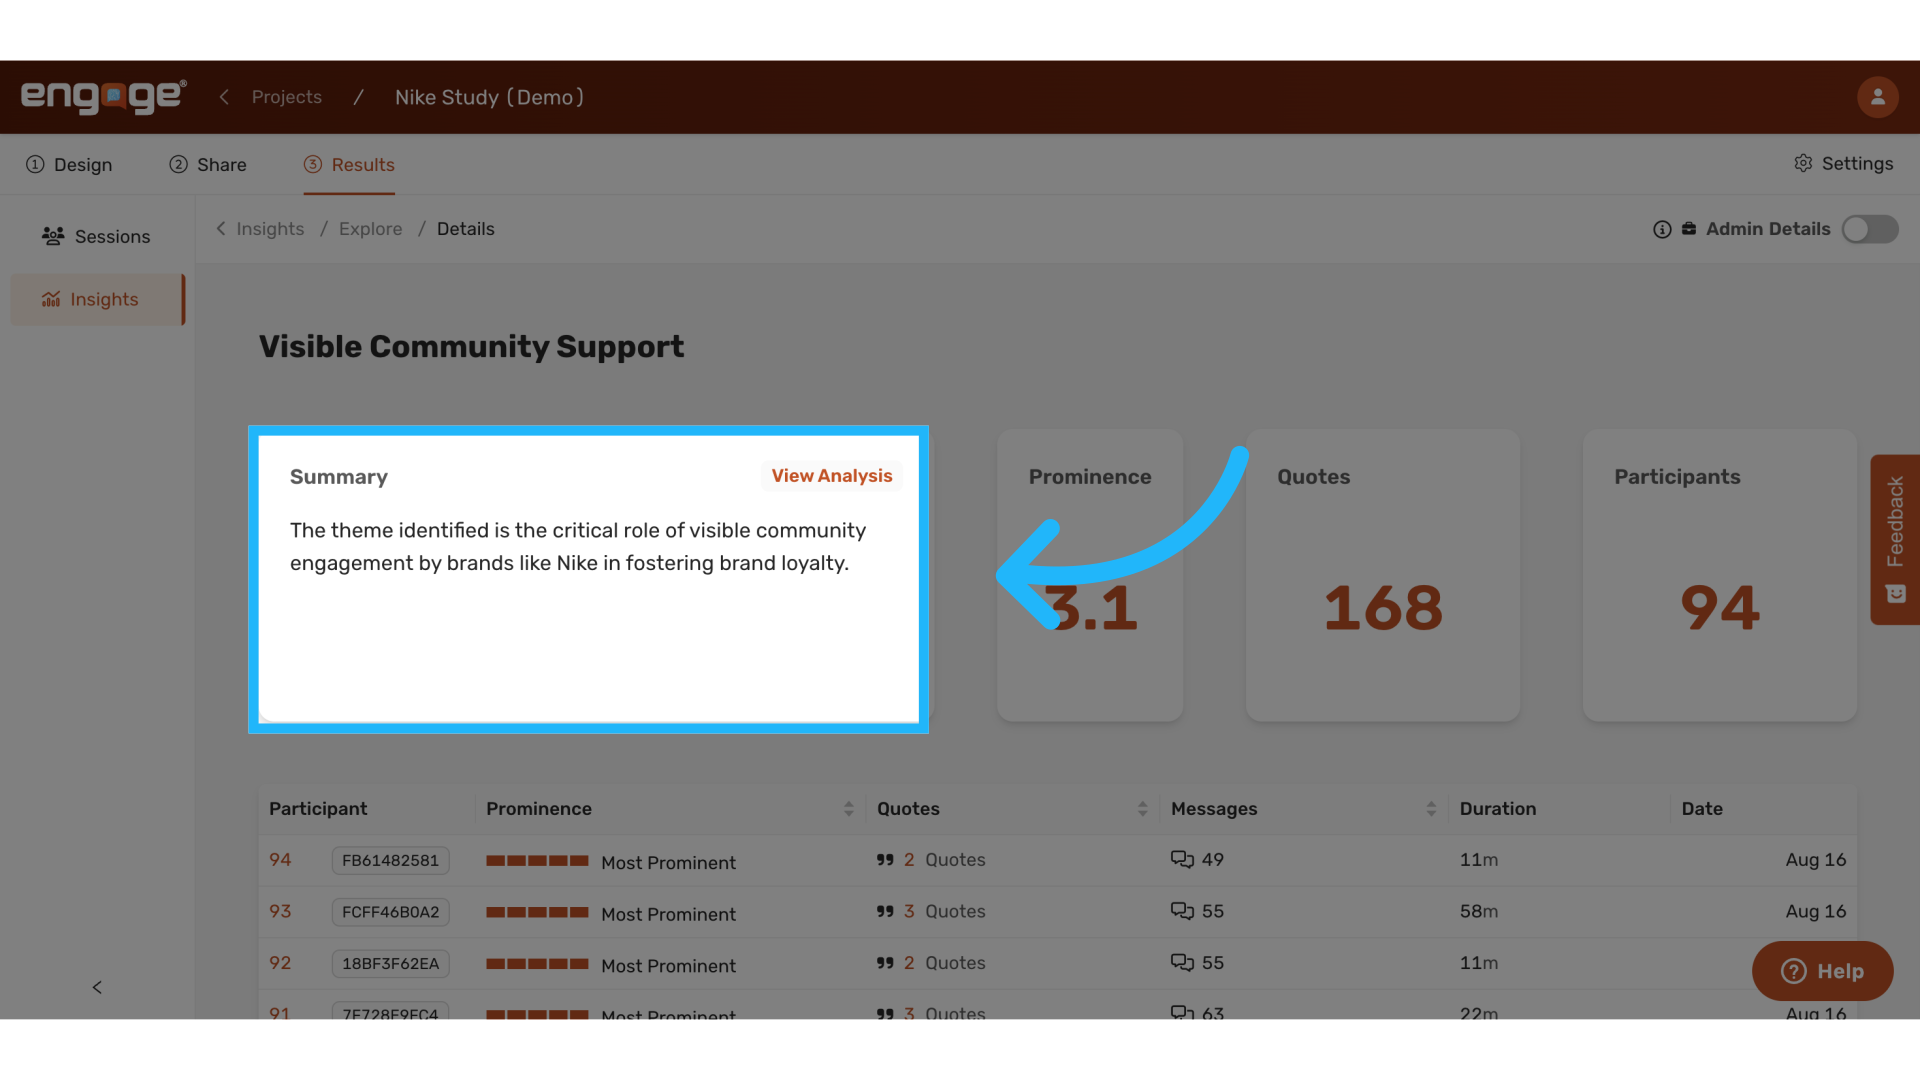The image size is (1920, 1080).
Task: Sort the table by Quotes column
Action: pos(1142,809)
